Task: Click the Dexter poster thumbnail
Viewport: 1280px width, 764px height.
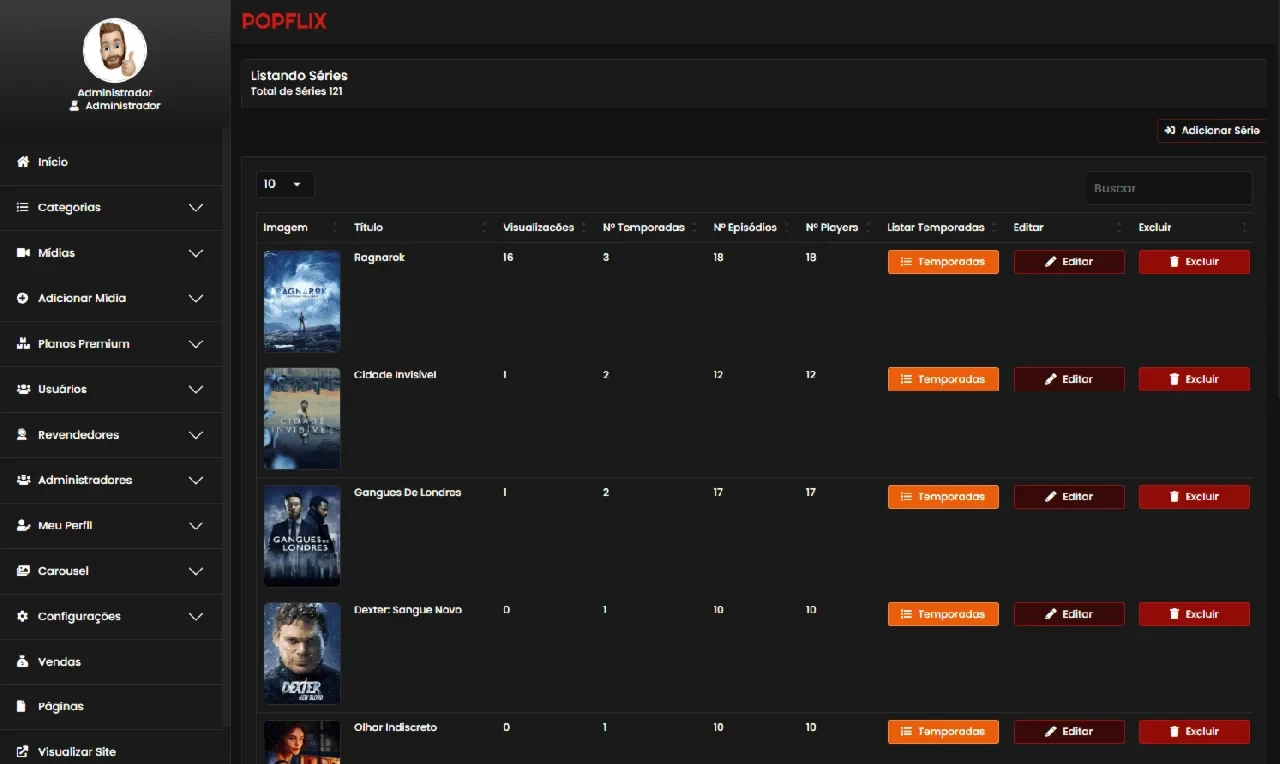Action: click(x=302, y=653)
